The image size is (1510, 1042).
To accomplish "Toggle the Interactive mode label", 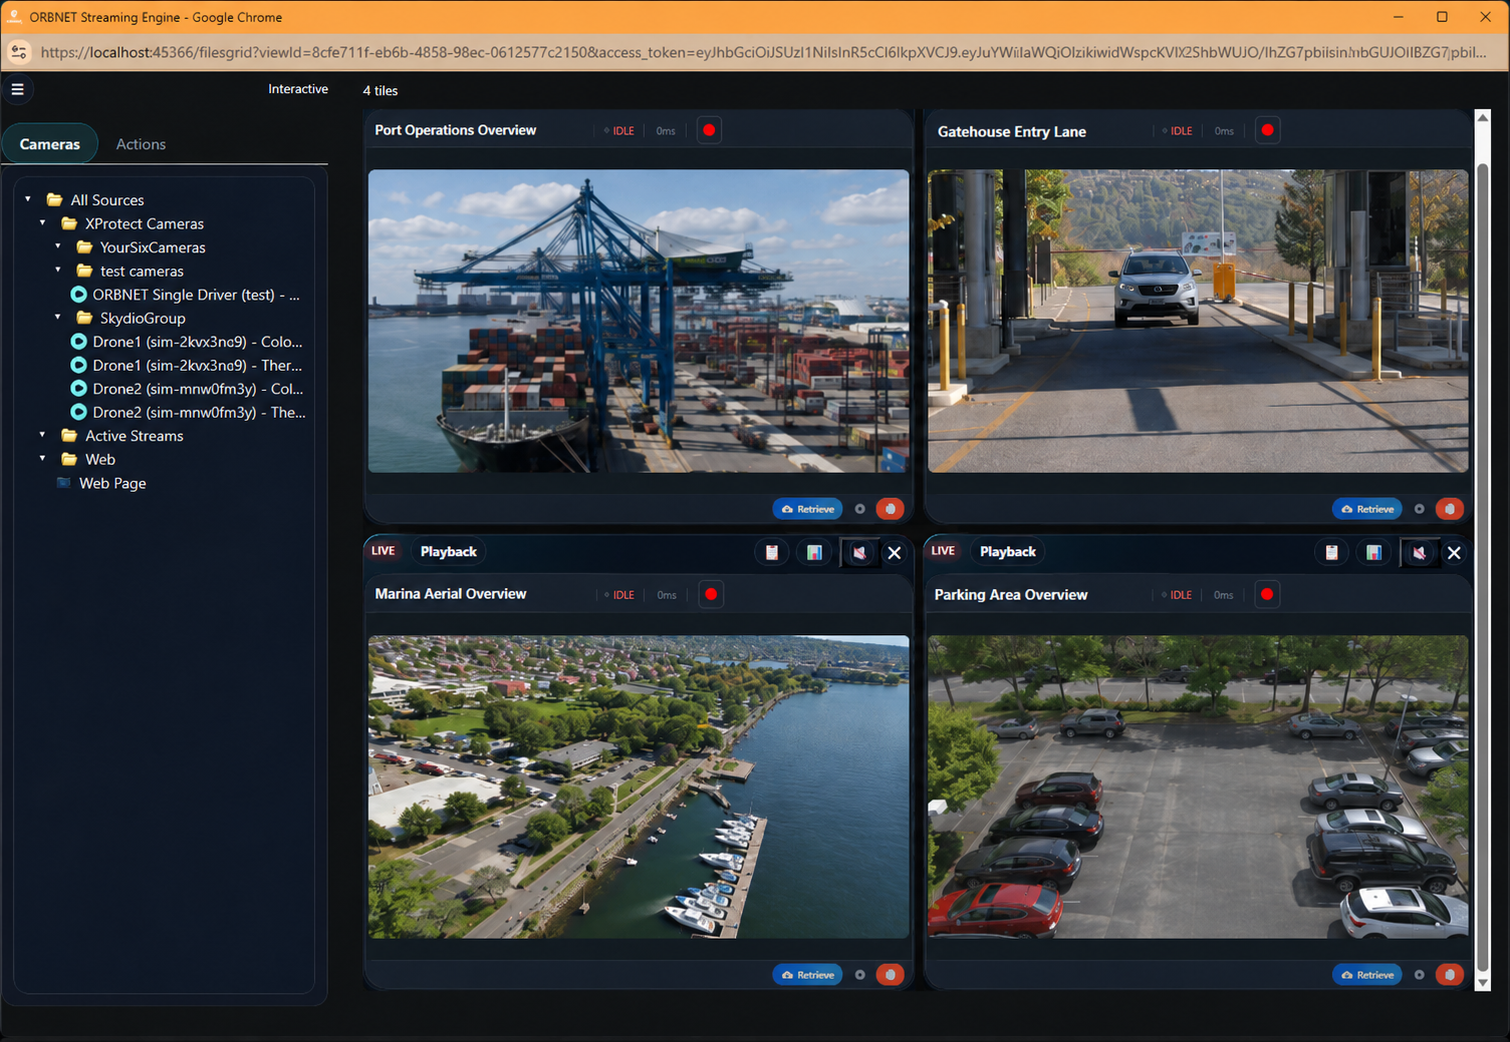I will (x=298, y=89).
